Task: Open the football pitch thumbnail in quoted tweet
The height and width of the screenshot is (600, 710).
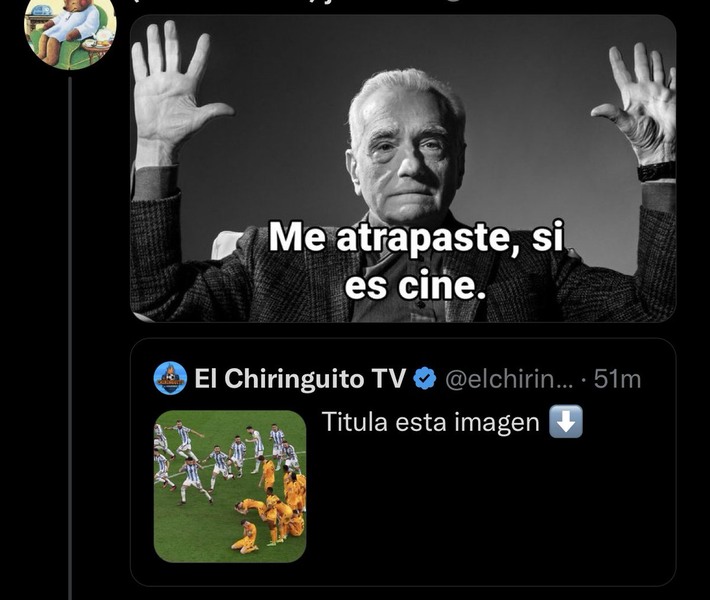Action: (230, 486)
